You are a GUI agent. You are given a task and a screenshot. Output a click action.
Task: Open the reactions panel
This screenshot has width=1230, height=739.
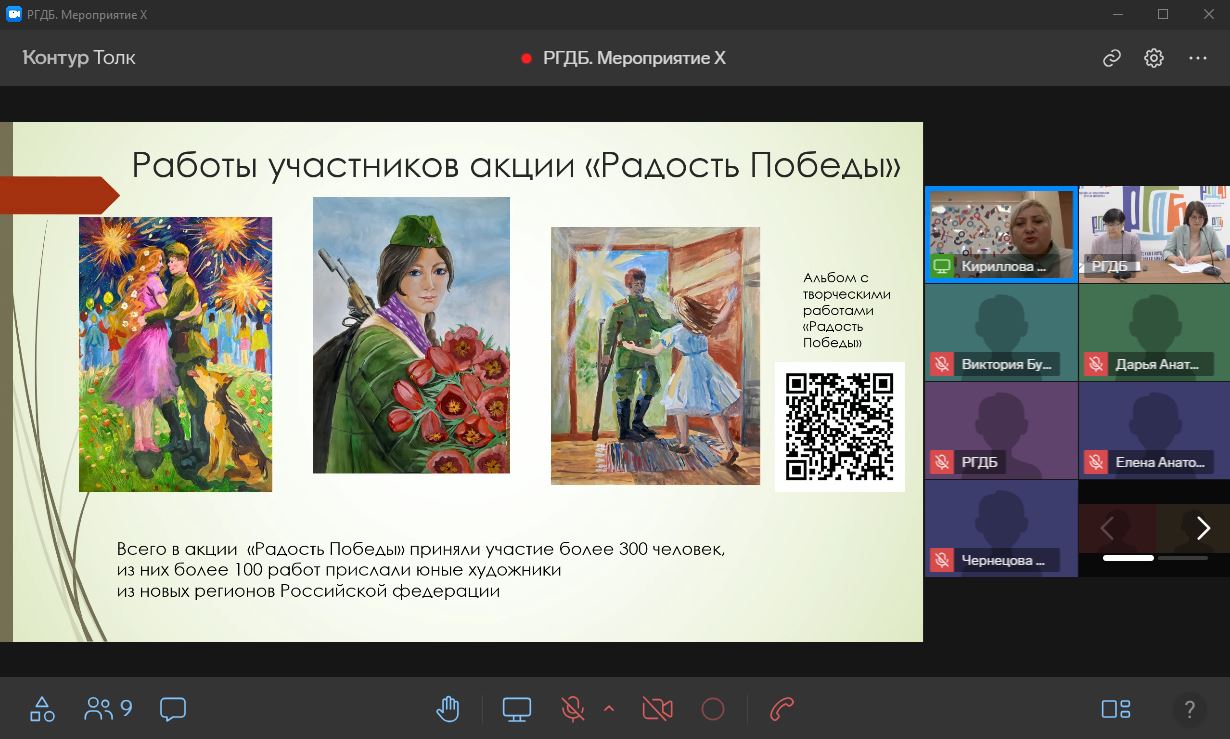point(41,708)
